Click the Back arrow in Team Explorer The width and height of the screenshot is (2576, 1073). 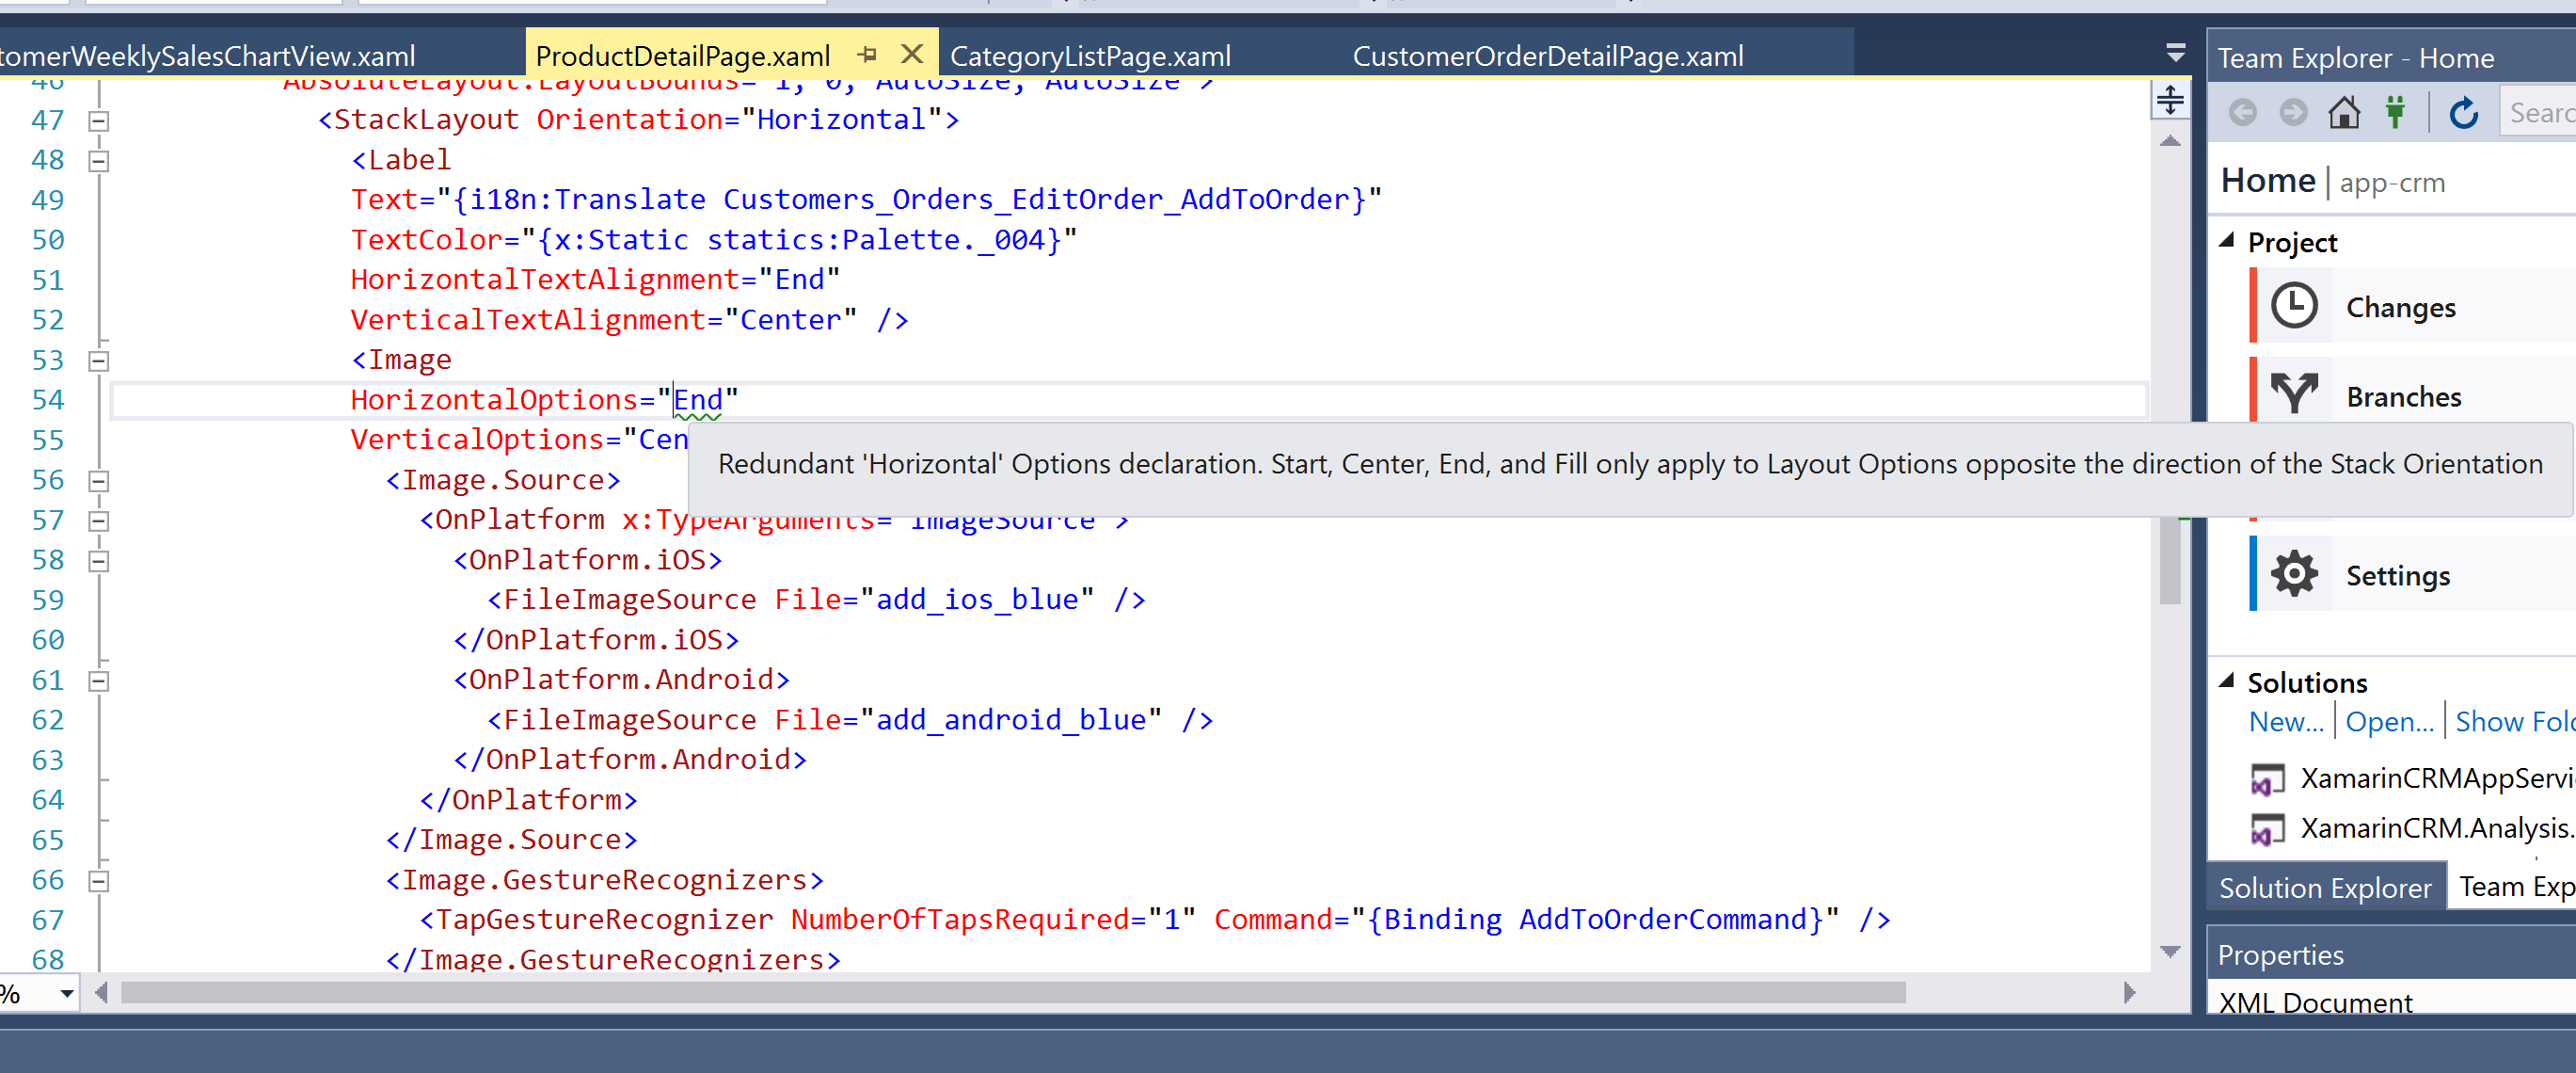2243,113
